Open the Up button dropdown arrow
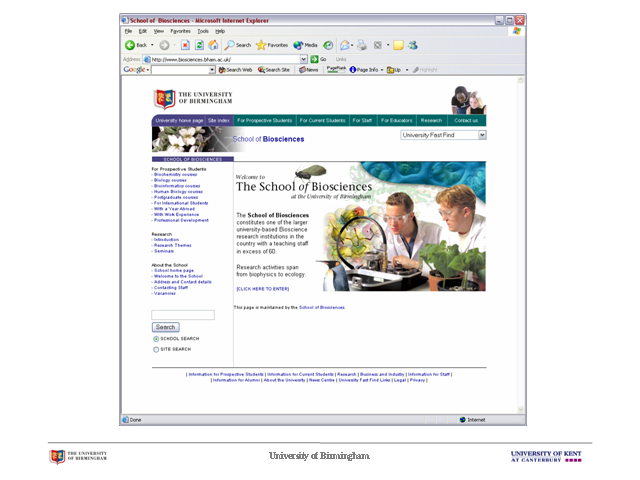 pos(407,70)
